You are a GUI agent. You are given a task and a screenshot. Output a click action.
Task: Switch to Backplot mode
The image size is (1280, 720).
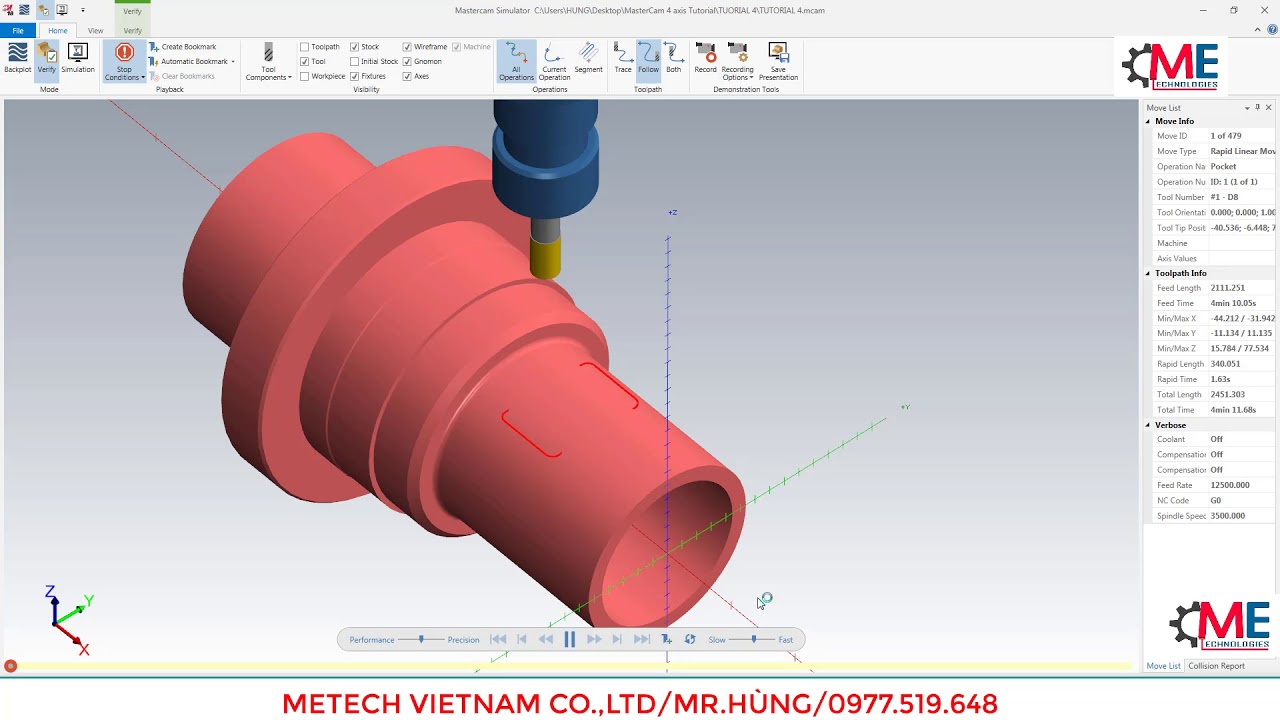(18, 58)
